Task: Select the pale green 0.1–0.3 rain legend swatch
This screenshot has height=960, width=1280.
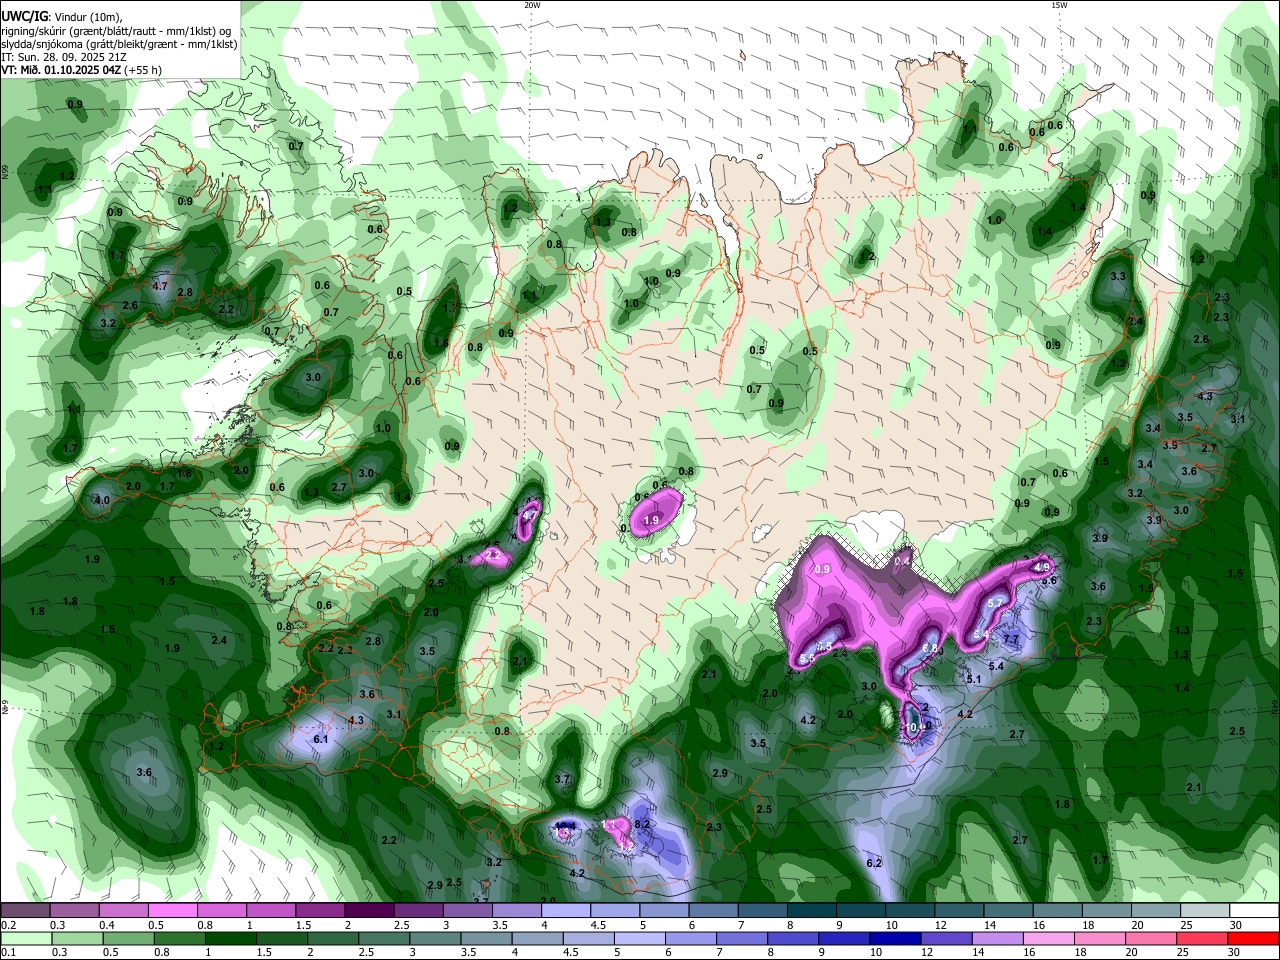Action: 26,938
